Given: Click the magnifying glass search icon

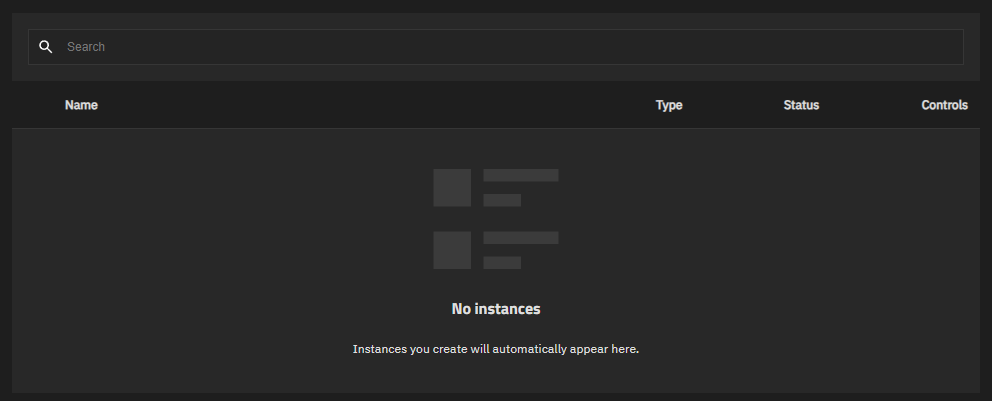Looking at the screenshot, I should click(x=45, y=47).
